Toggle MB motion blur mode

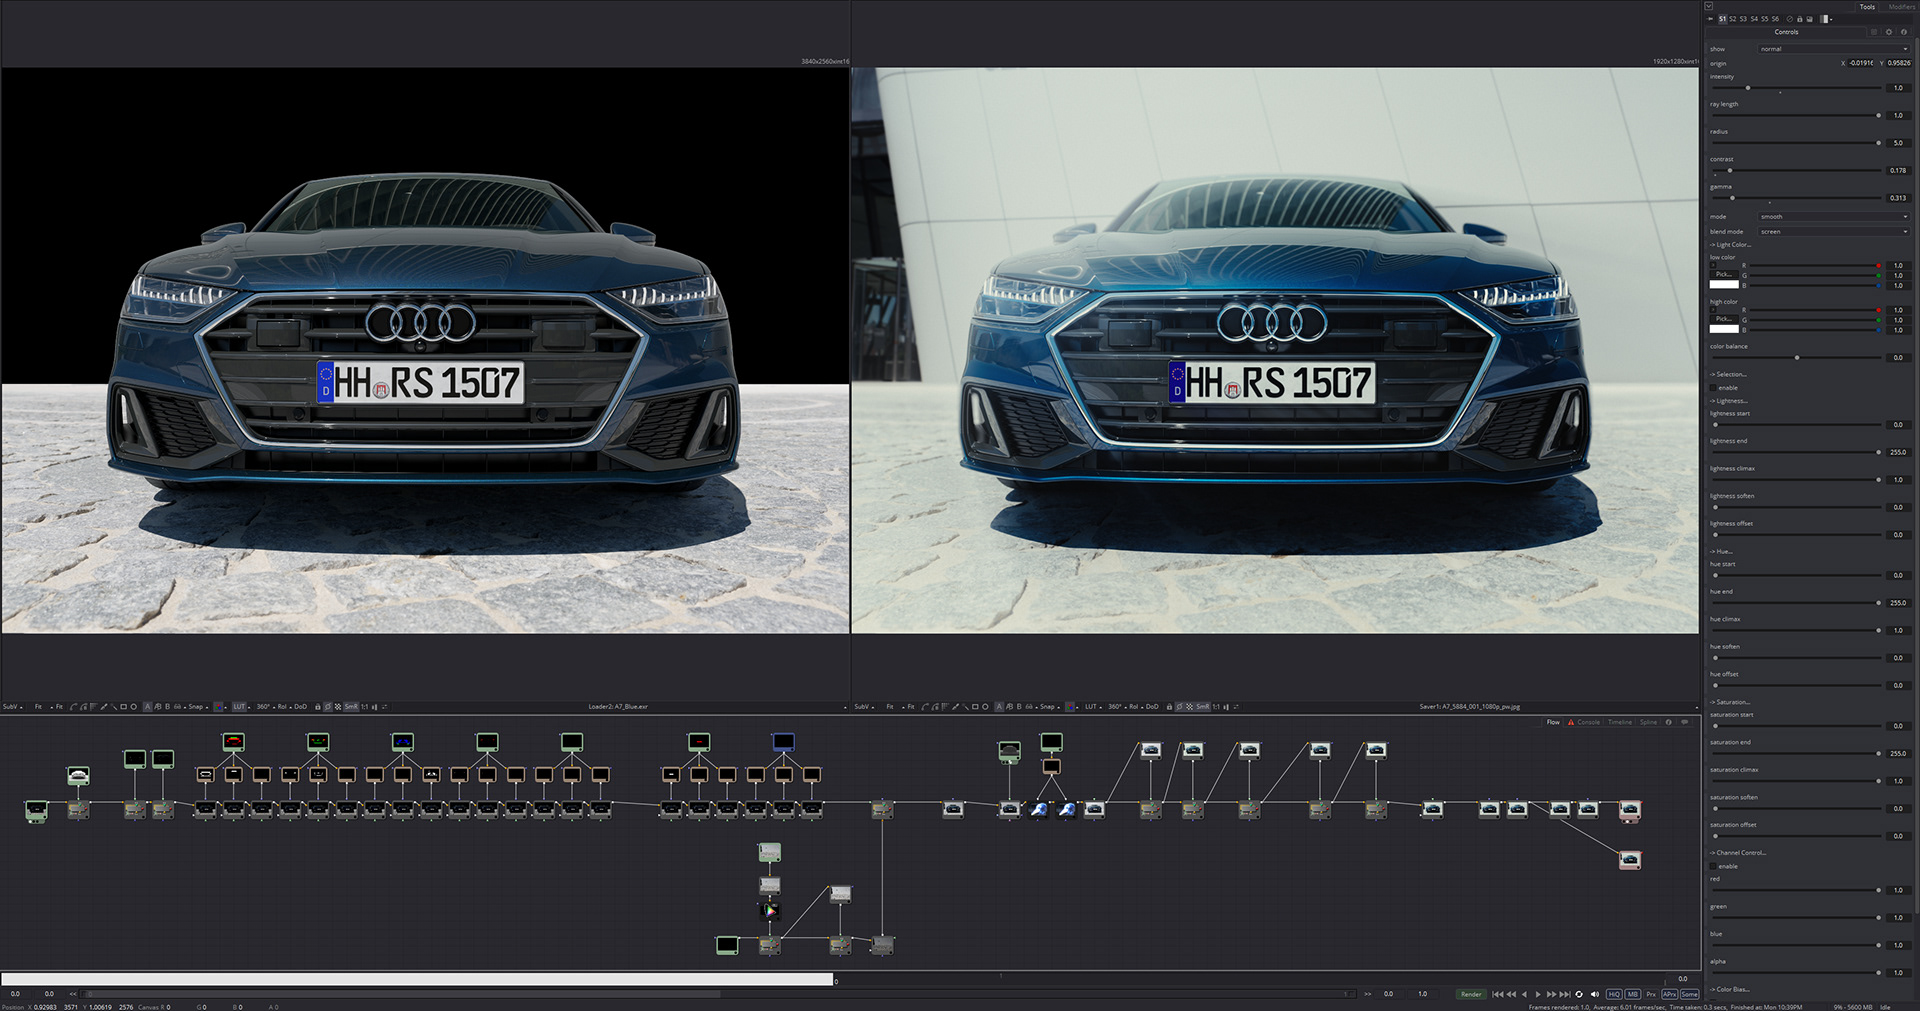tap(1633, 994)
